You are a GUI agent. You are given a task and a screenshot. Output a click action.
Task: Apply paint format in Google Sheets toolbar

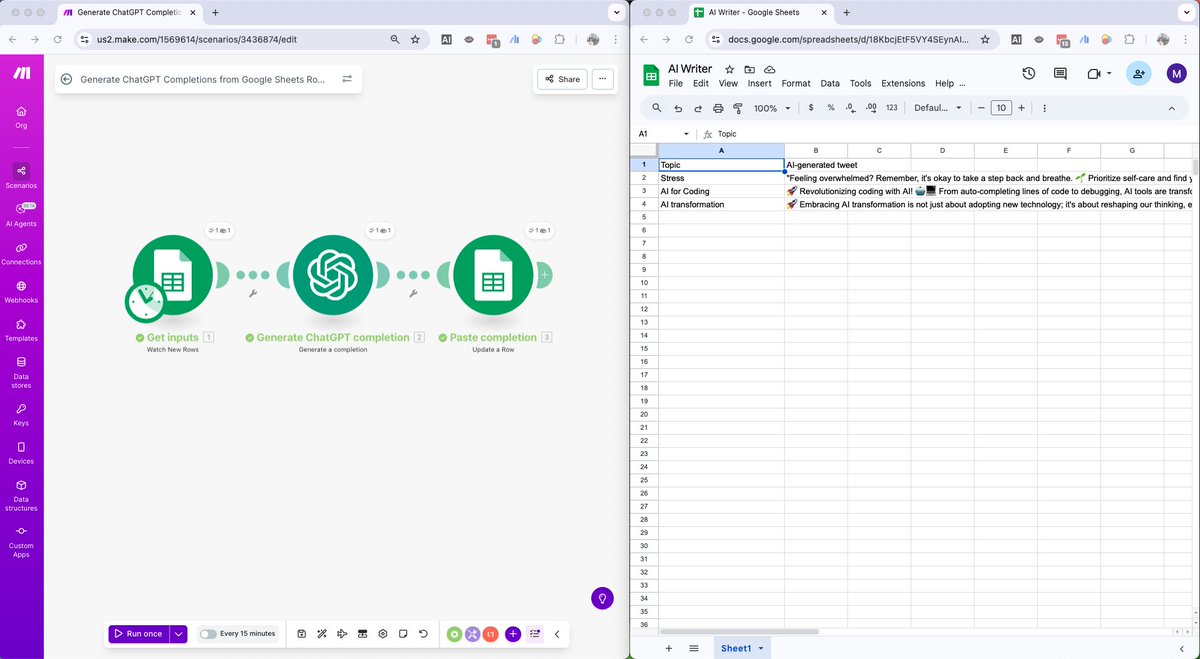(737, 107)
